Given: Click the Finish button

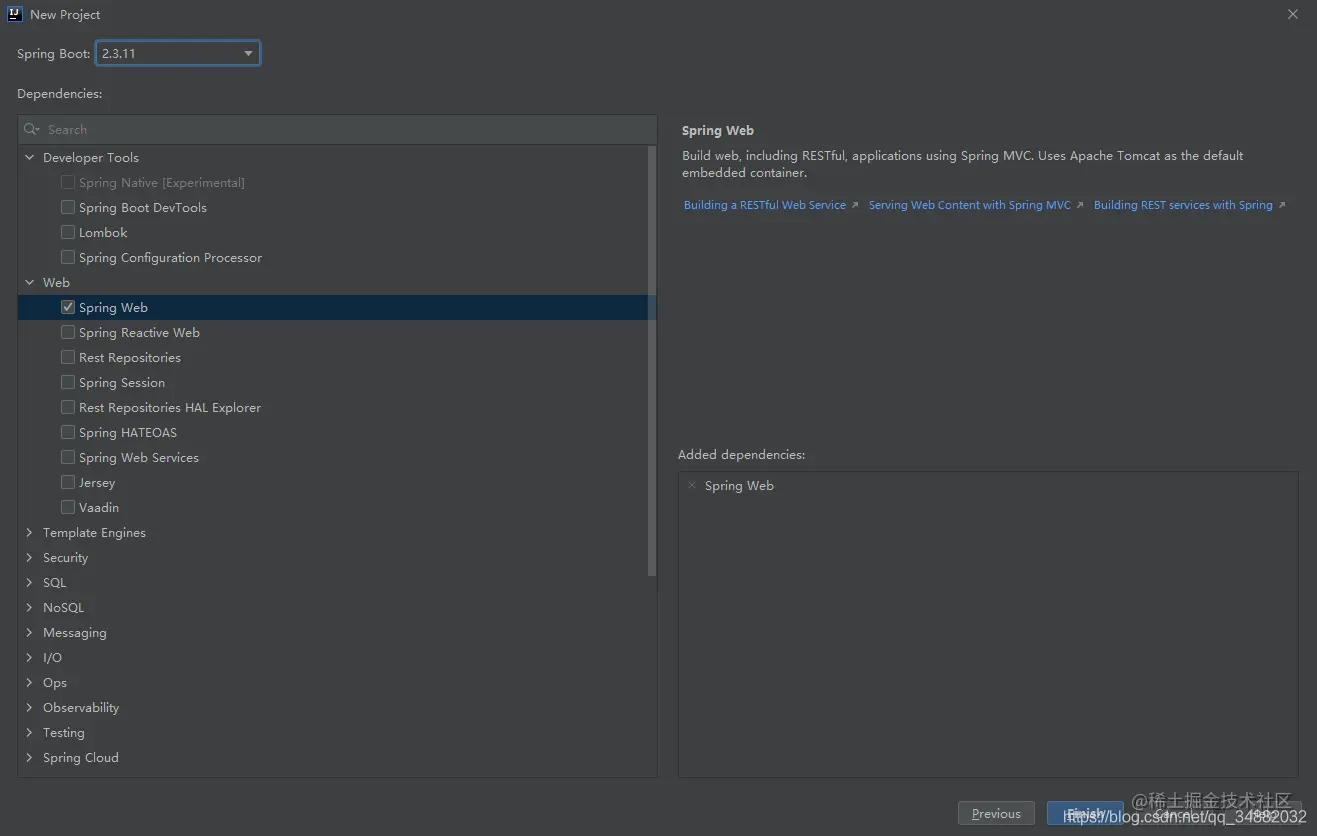Looking at the screenshot, I should tap(1085, 814).
